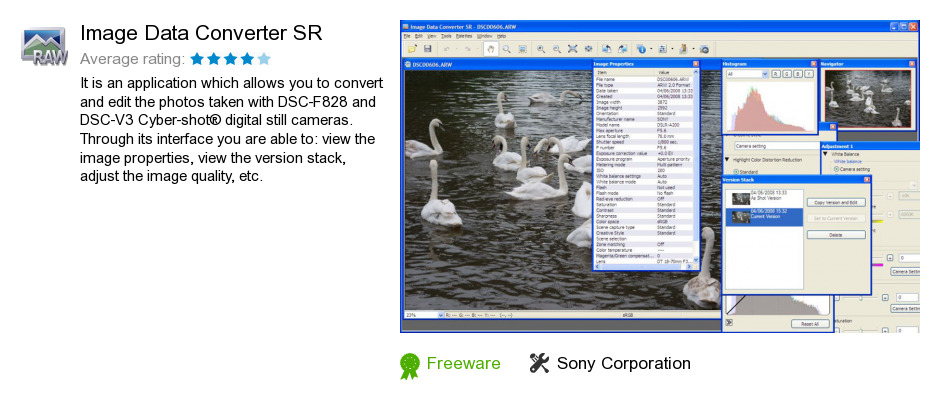Image resolution: width=940 pixels, height=410 pixels.
Task: Toggle the Y luminance channel in Histogram
Action: click(x=809, y=74)
